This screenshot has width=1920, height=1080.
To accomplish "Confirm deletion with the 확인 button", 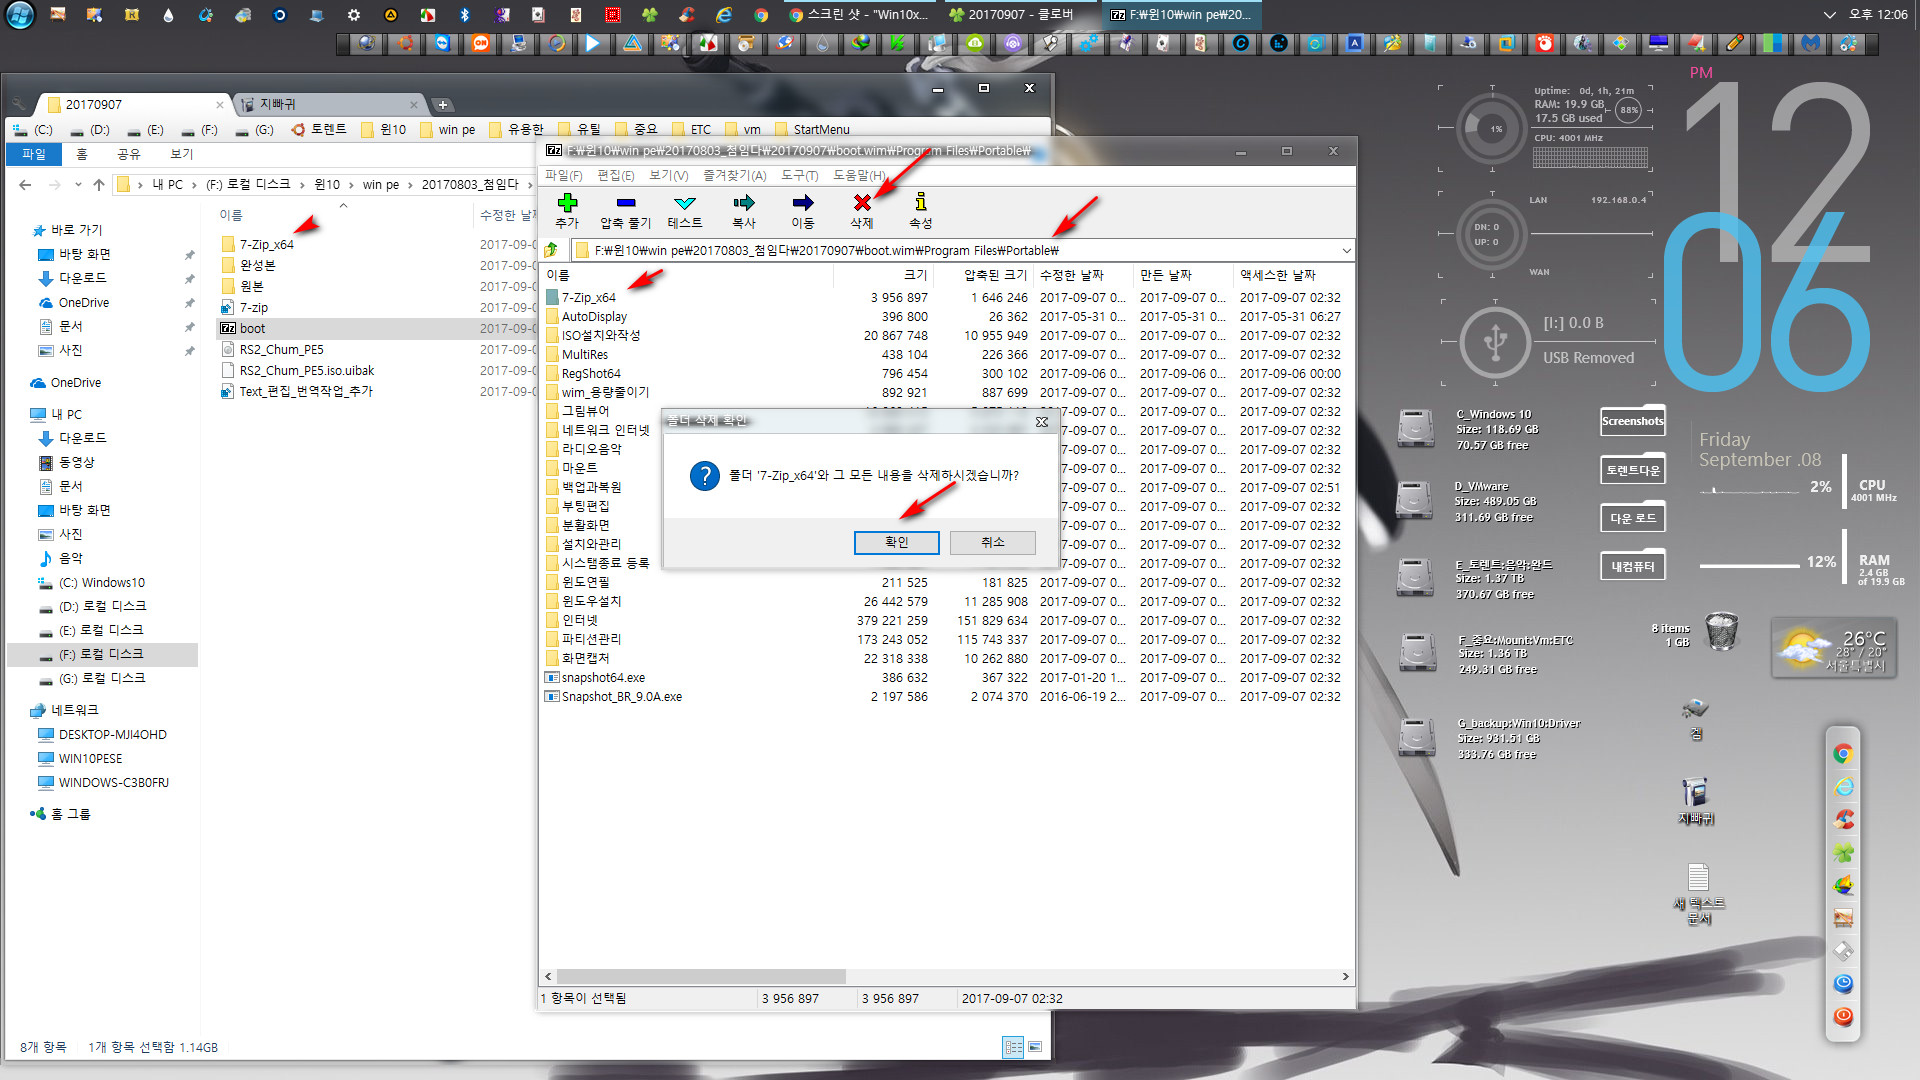I will pos(896,542).
